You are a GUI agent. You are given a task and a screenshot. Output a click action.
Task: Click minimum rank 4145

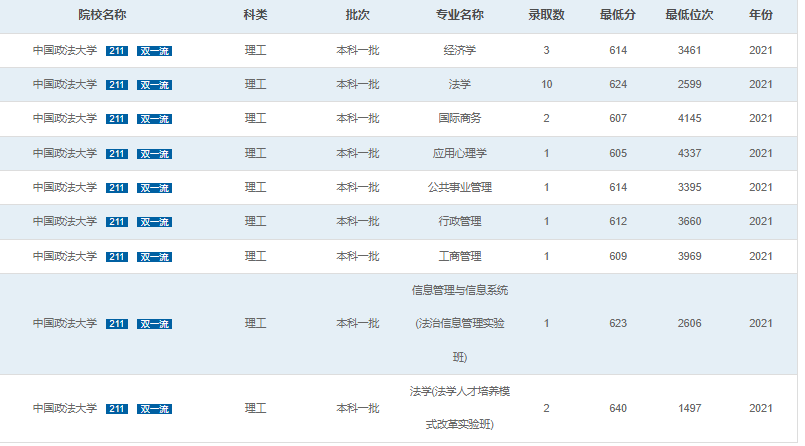click(x=689, y=118)
